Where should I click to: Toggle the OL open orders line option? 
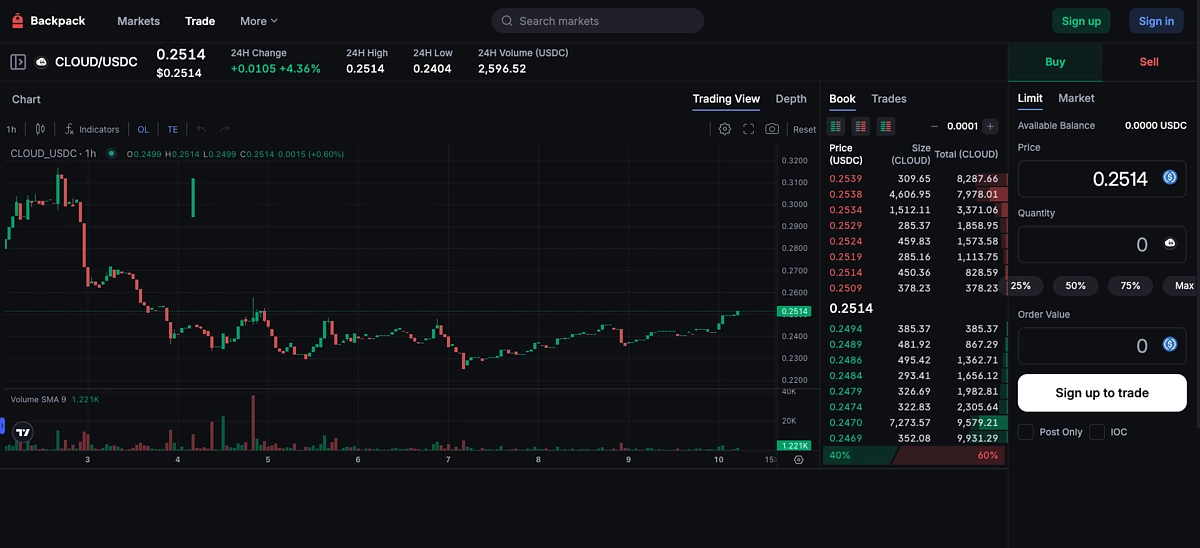(143, 129)
